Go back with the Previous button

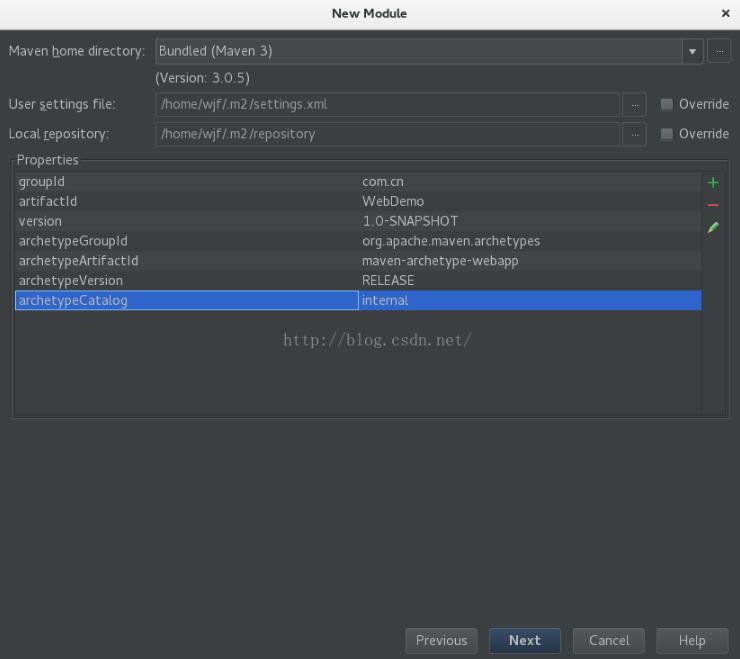pos(441,641)
